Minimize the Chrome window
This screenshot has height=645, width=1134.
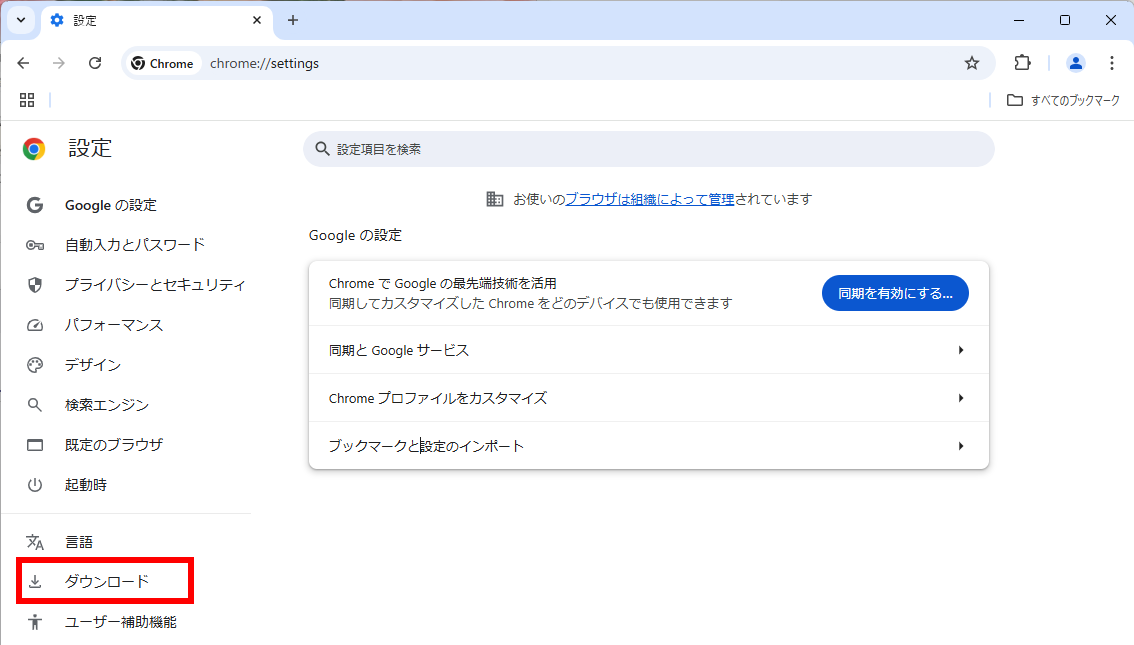click(1019, 20)
